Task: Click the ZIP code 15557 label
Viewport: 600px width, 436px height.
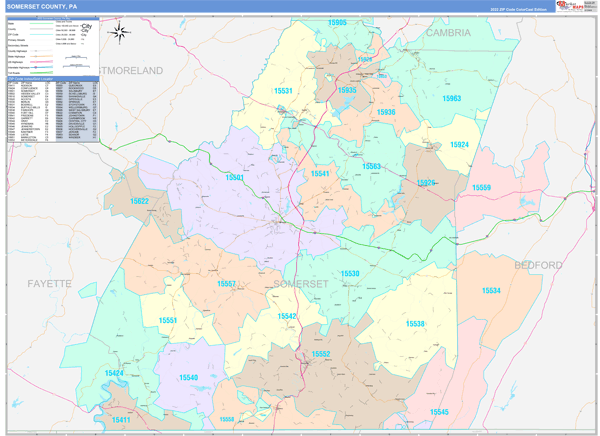Action: pyautogui.click(x=227, y=284)
